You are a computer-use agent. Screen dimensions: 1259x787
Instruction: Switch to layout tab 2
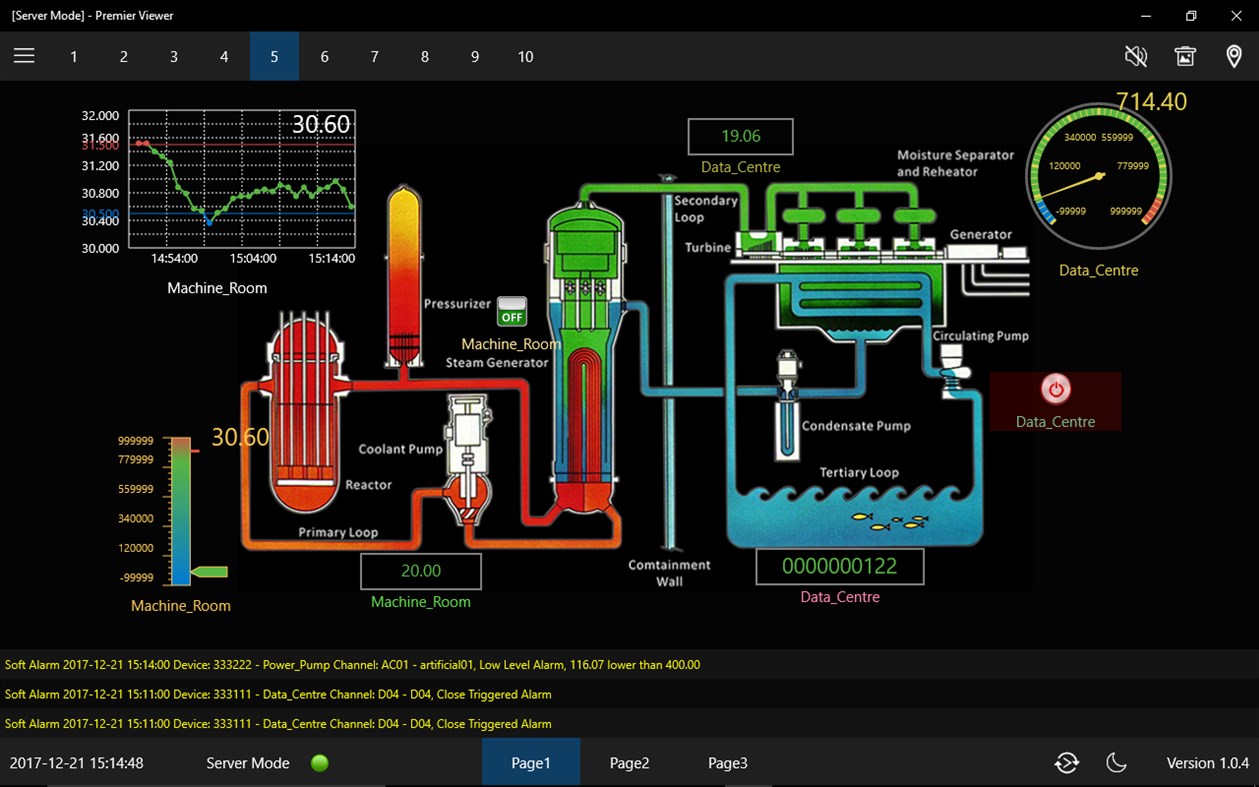click(x=124, y=56)
